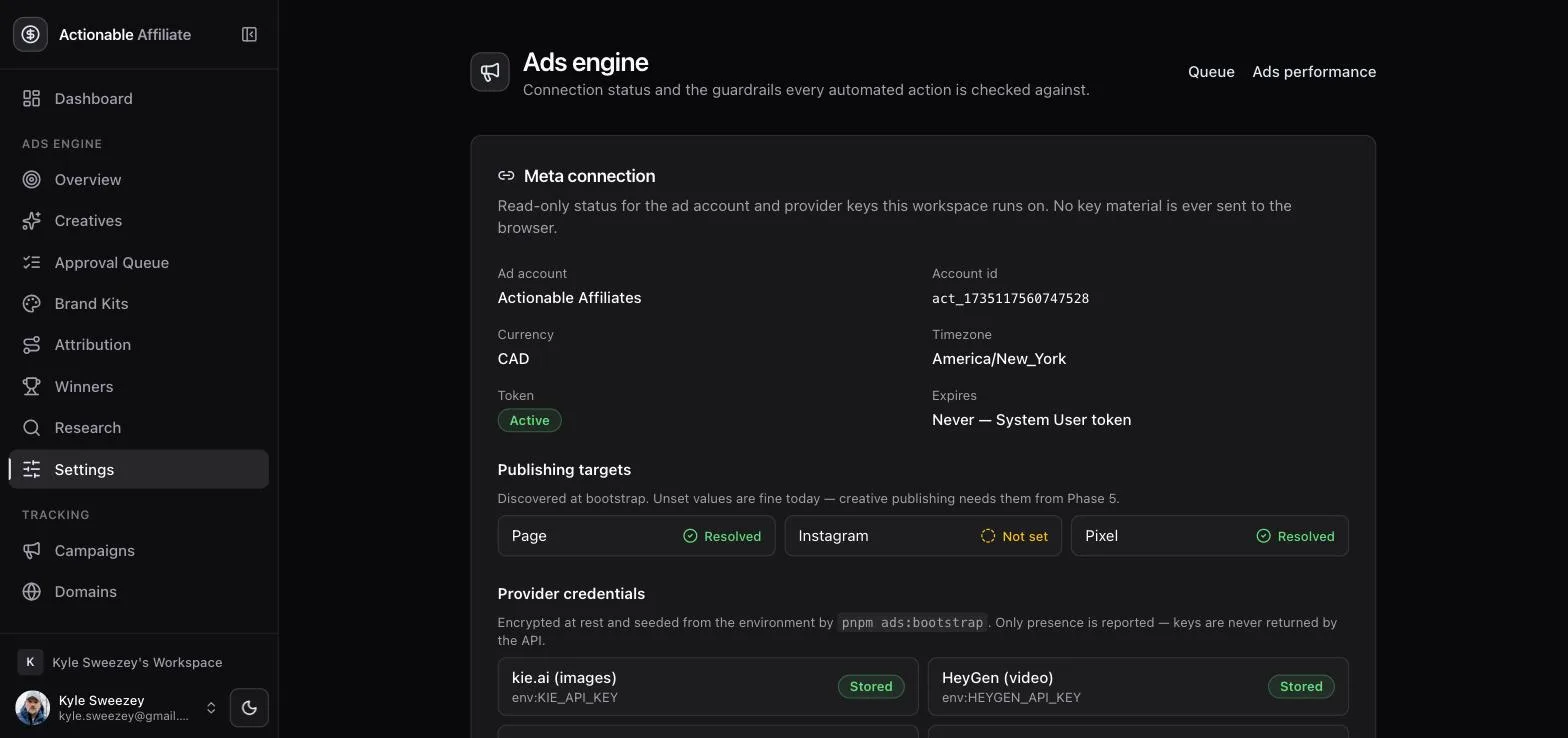Click Never — System User token text

coord(1032,420)
